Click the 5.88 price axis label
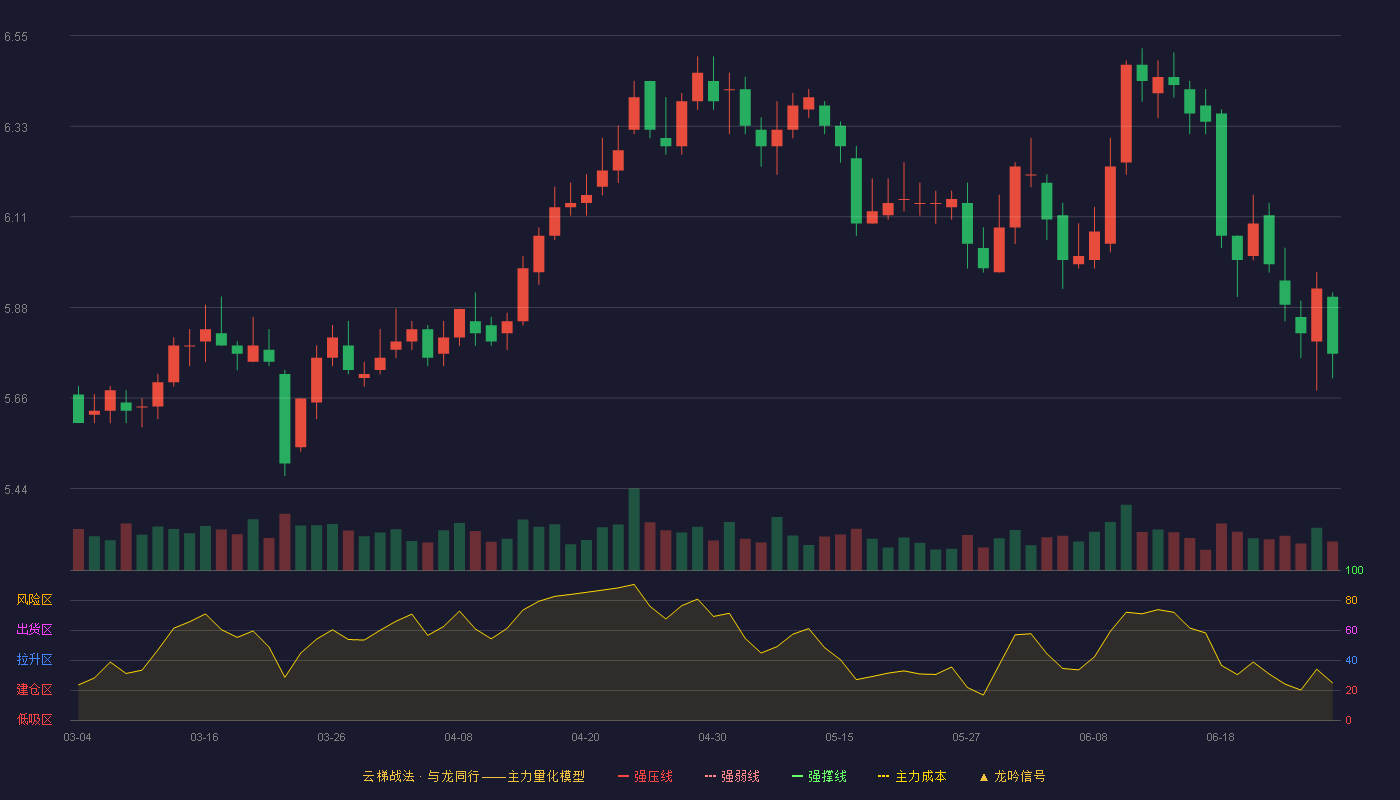The height and width of the screenshot is (800, 1400). tap(15, 309)
